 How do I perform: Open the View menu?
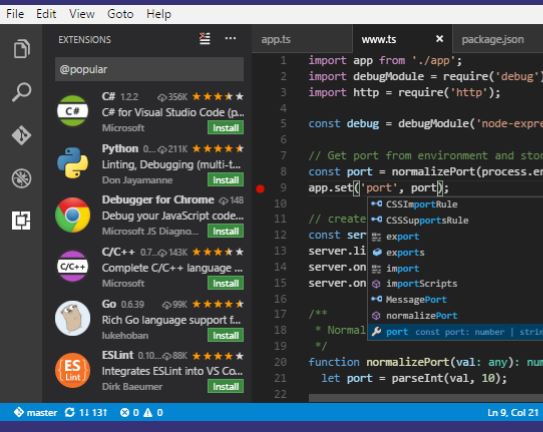[82, 14]
